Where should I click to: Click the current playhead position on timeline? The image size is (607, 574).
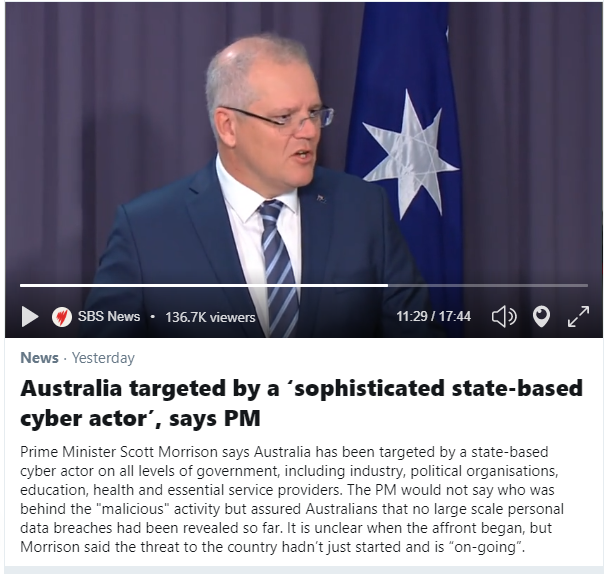[x=388, y=286]
